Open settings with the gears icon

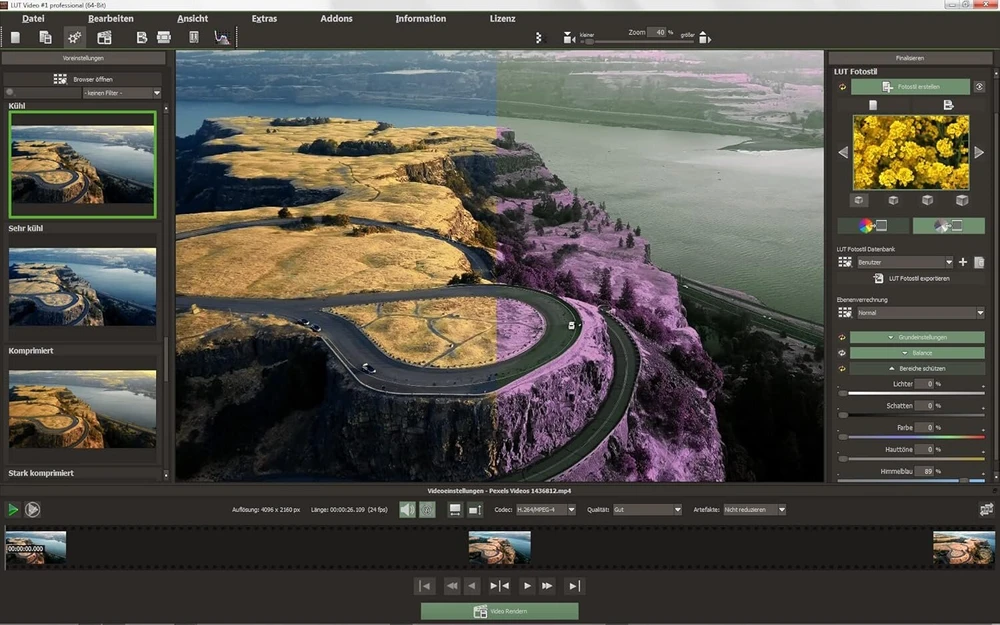click(75, 38)
